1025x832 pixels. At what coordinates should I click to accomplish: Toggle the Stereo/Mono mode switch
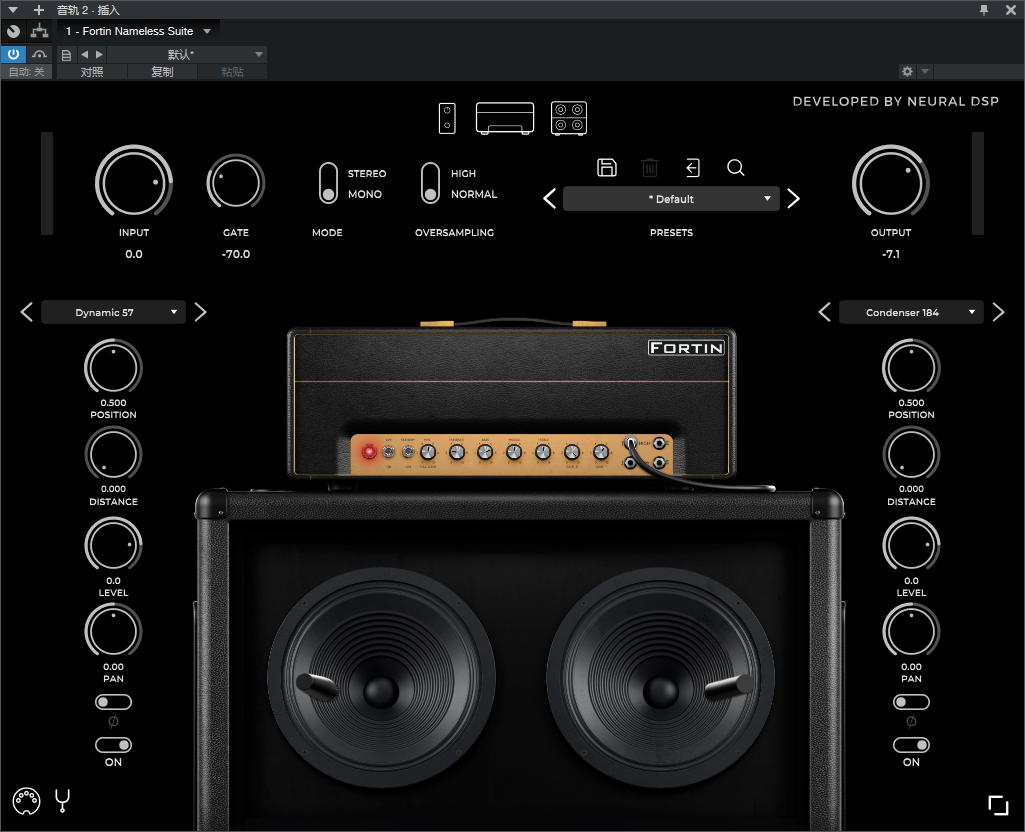(328, 184)
